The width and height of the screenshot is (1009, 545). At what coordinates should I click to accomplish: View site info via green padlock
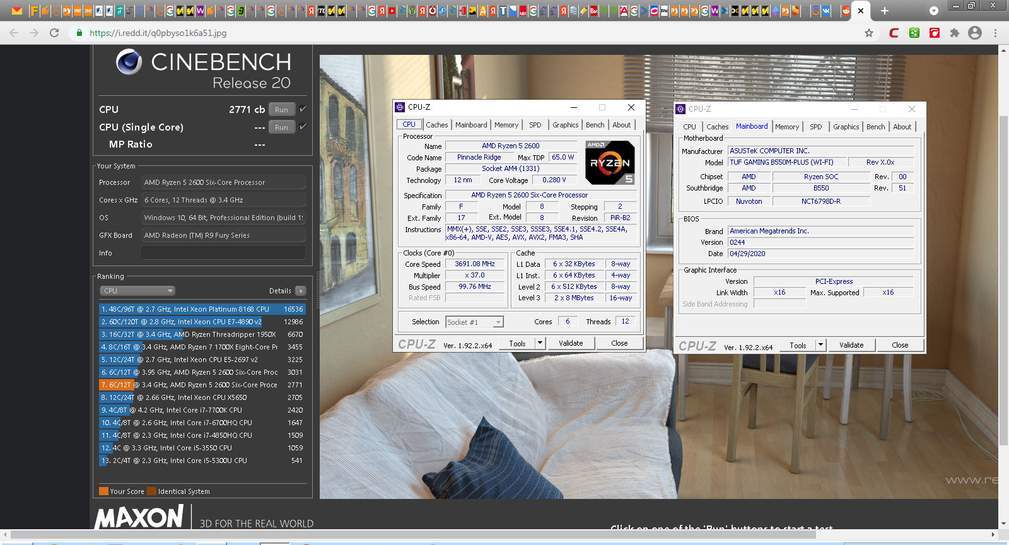[79, 33]
